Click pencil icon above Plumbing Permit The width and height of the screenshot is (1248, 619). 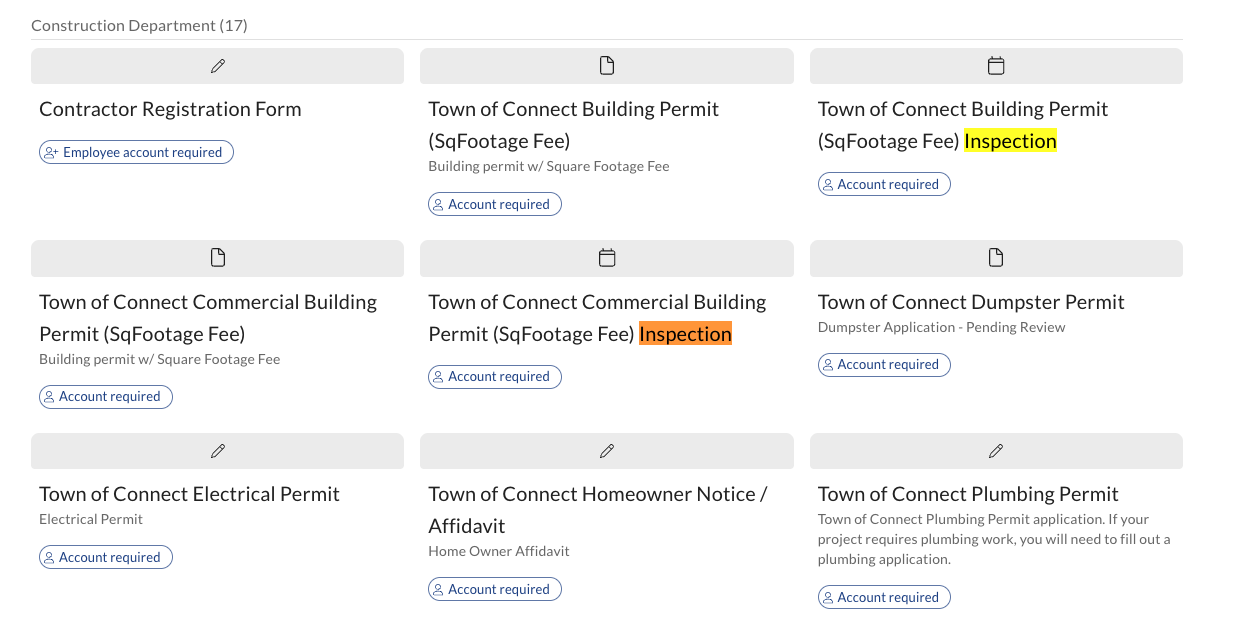996,451
